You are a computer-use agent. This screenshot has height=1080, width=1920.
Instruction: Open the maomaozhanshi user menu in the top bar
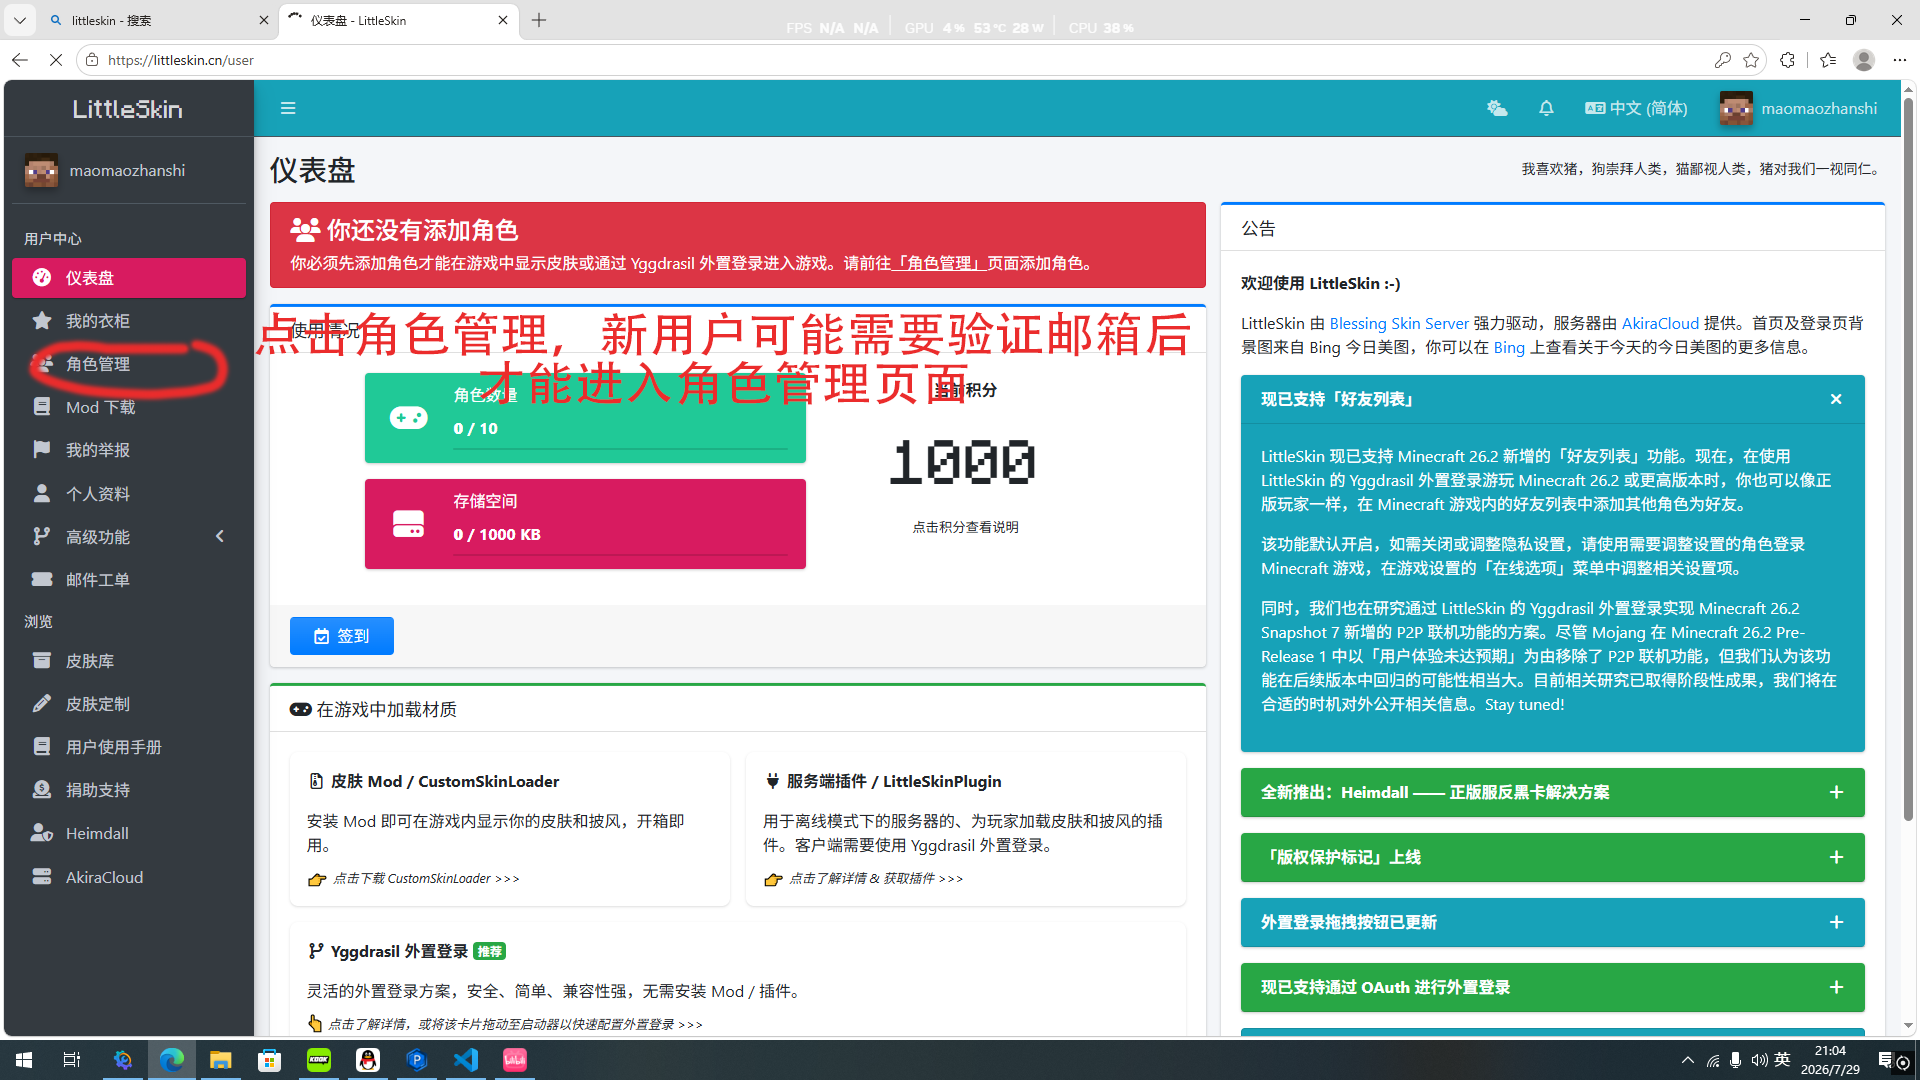(1798, 108)
